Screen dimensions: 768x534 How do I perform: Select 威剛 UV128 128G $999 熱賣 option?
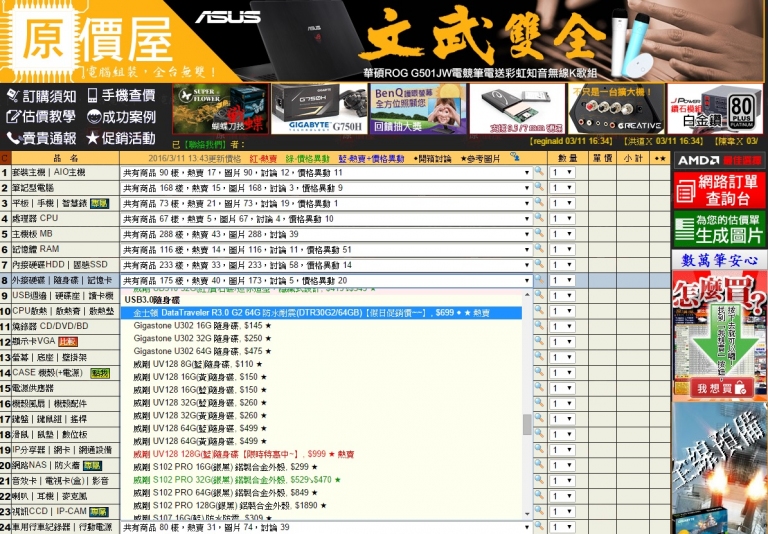[321, 454]
